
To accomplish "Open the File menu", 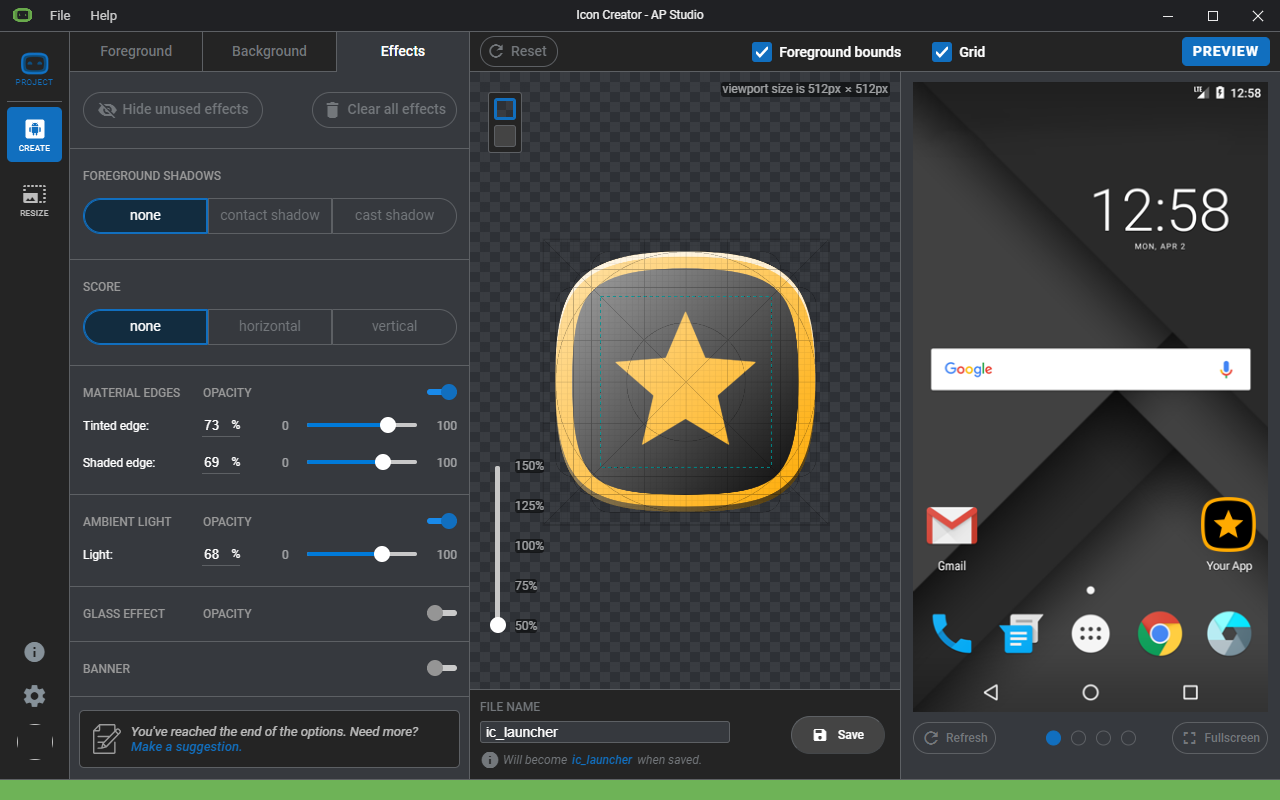I will coord(60,15).
